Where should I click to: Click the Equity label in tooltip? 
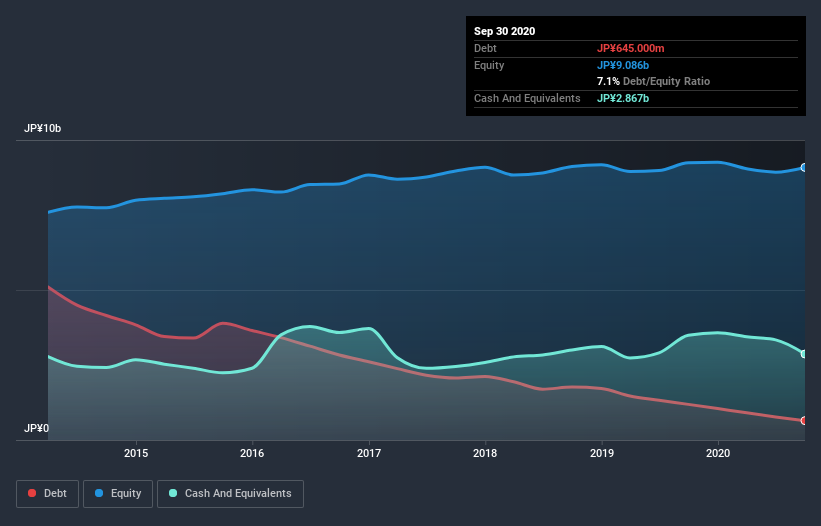tap(489, 65)
